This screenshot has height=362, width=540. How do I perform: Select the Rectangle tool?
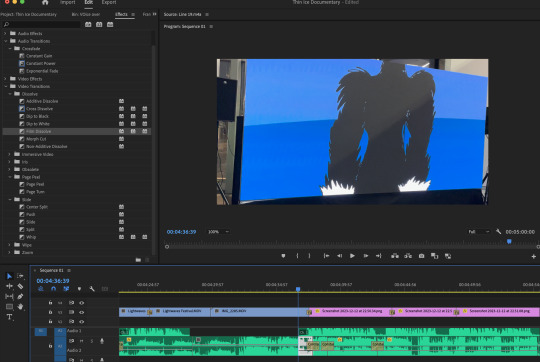tap(9, 307)
